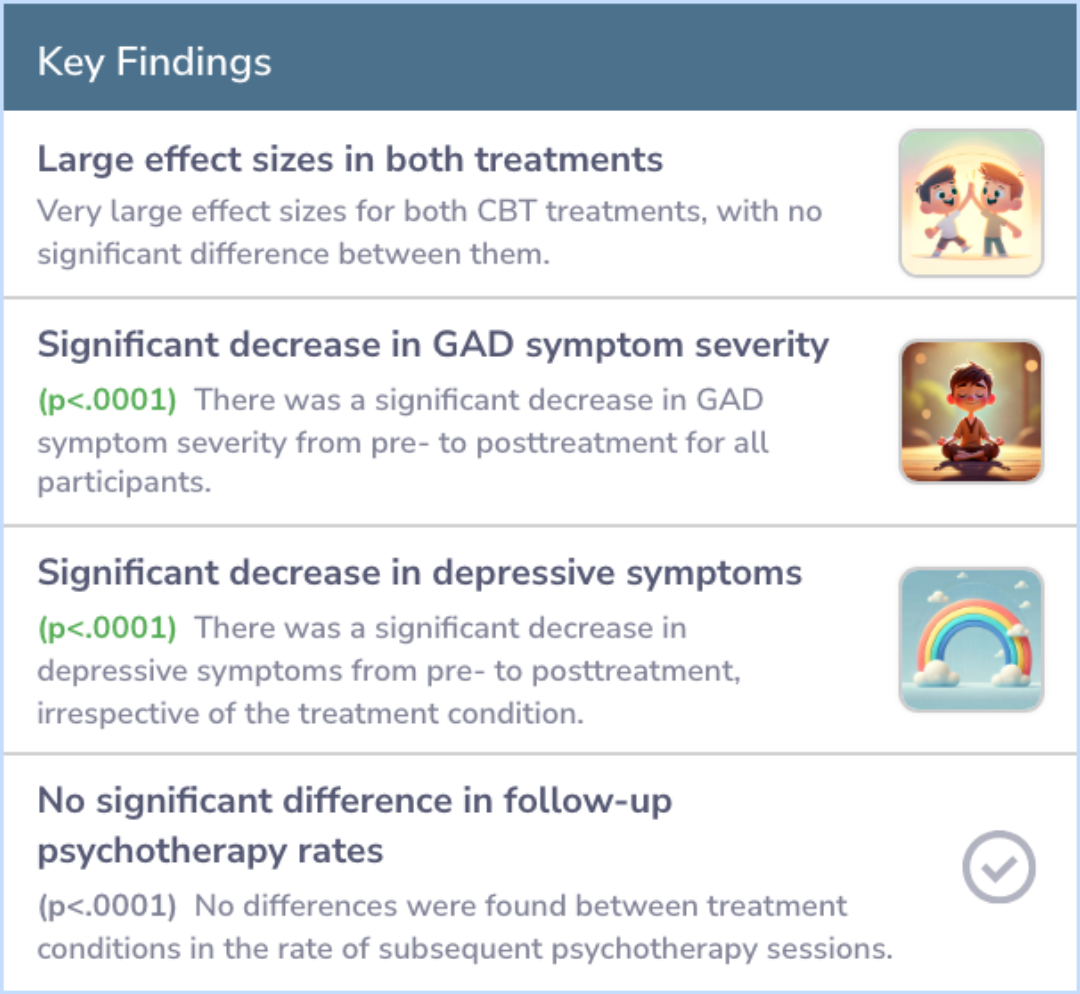
Task: Select 'depressive symptoms from pre- to posttreatment' line
Action: coord(388,670)
